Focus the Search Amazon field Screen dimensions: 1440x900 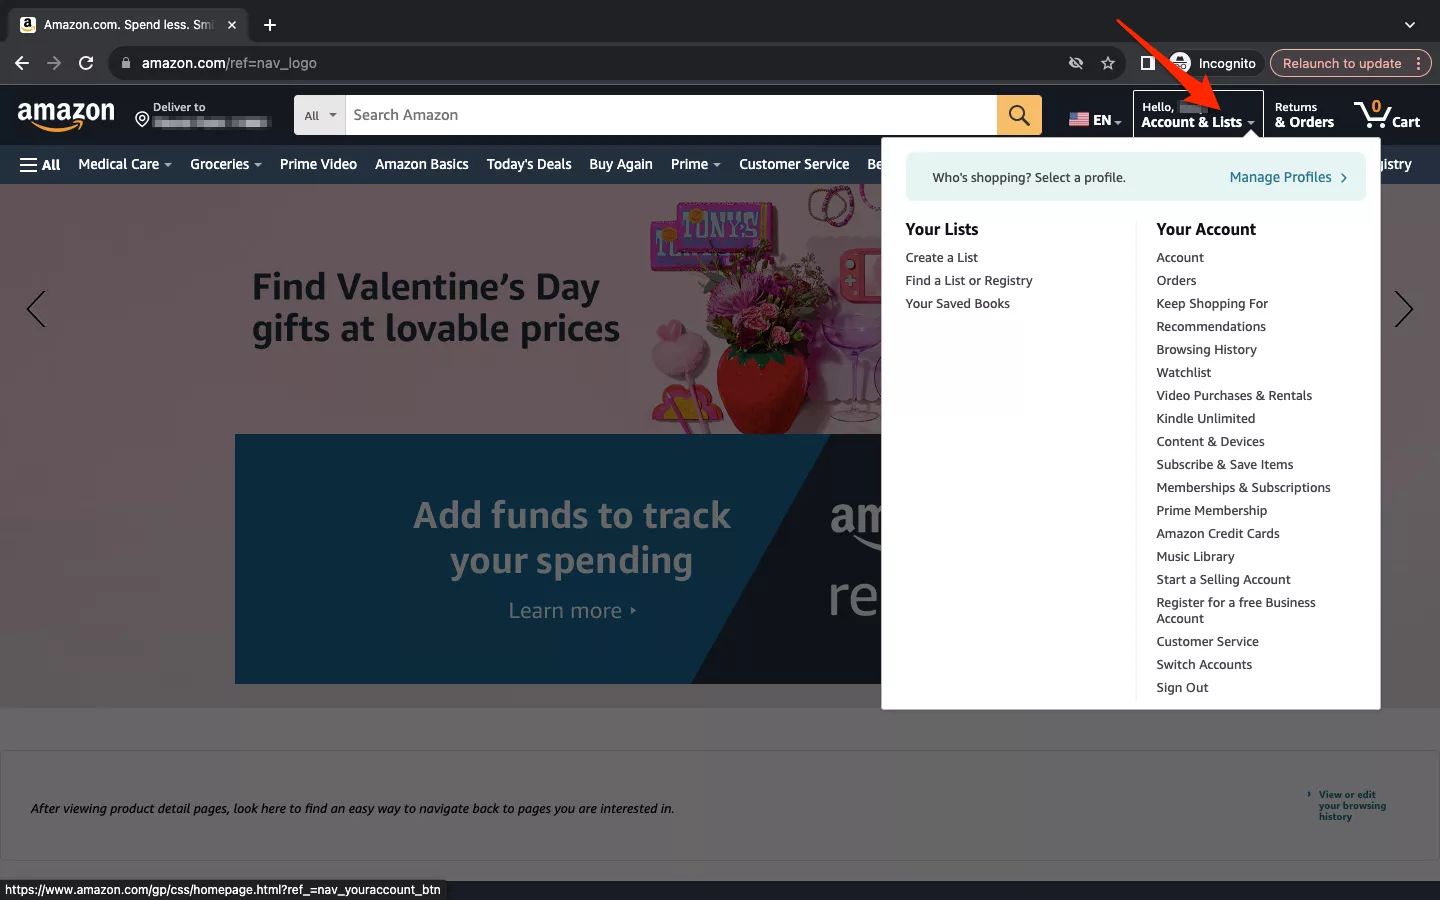(x=671, y=116)
